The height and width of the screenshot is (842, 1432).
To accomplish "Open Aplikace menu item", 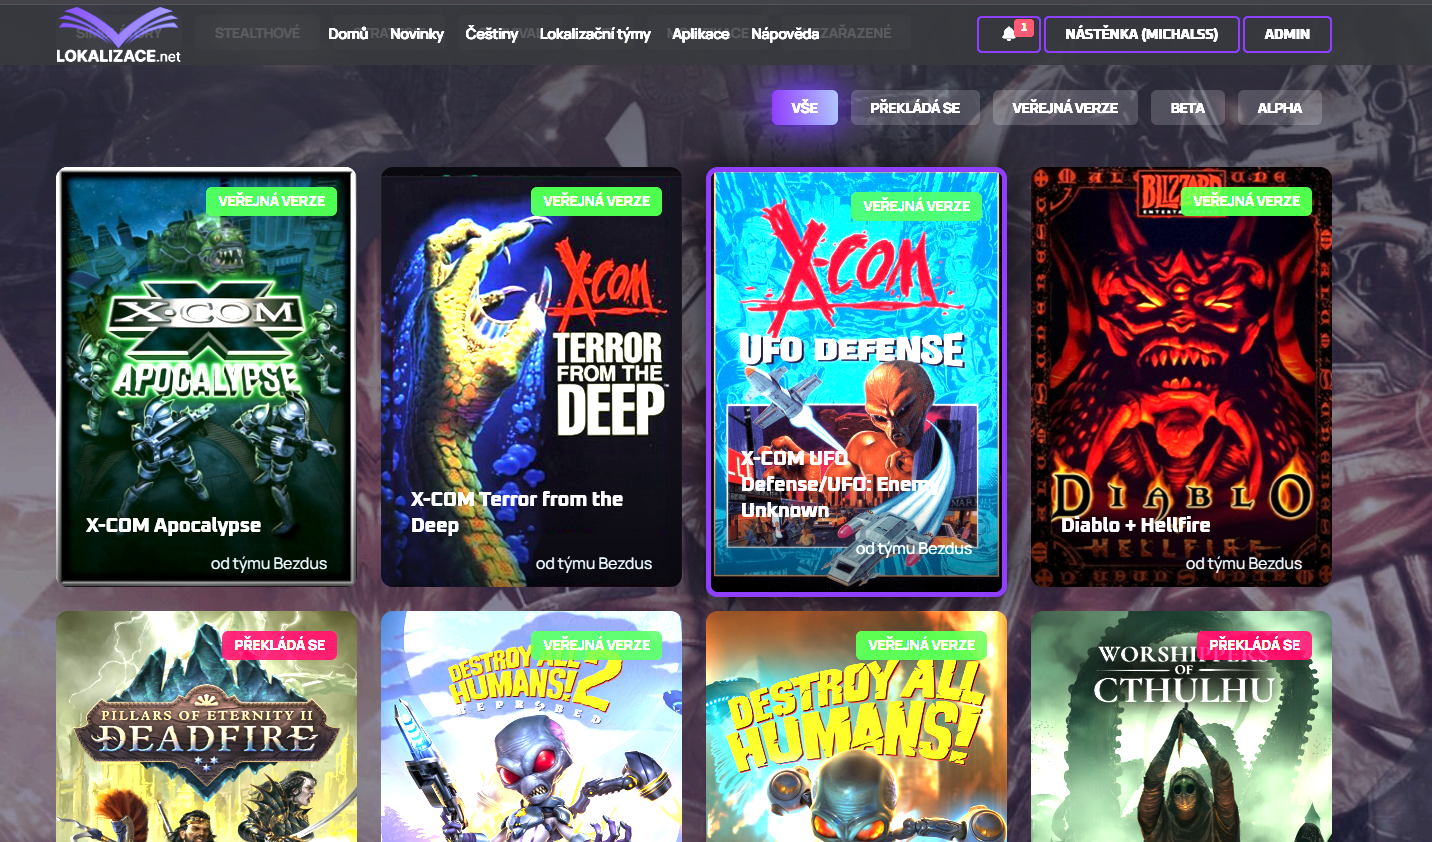I will pyautogui.click(x=700, y=34).
